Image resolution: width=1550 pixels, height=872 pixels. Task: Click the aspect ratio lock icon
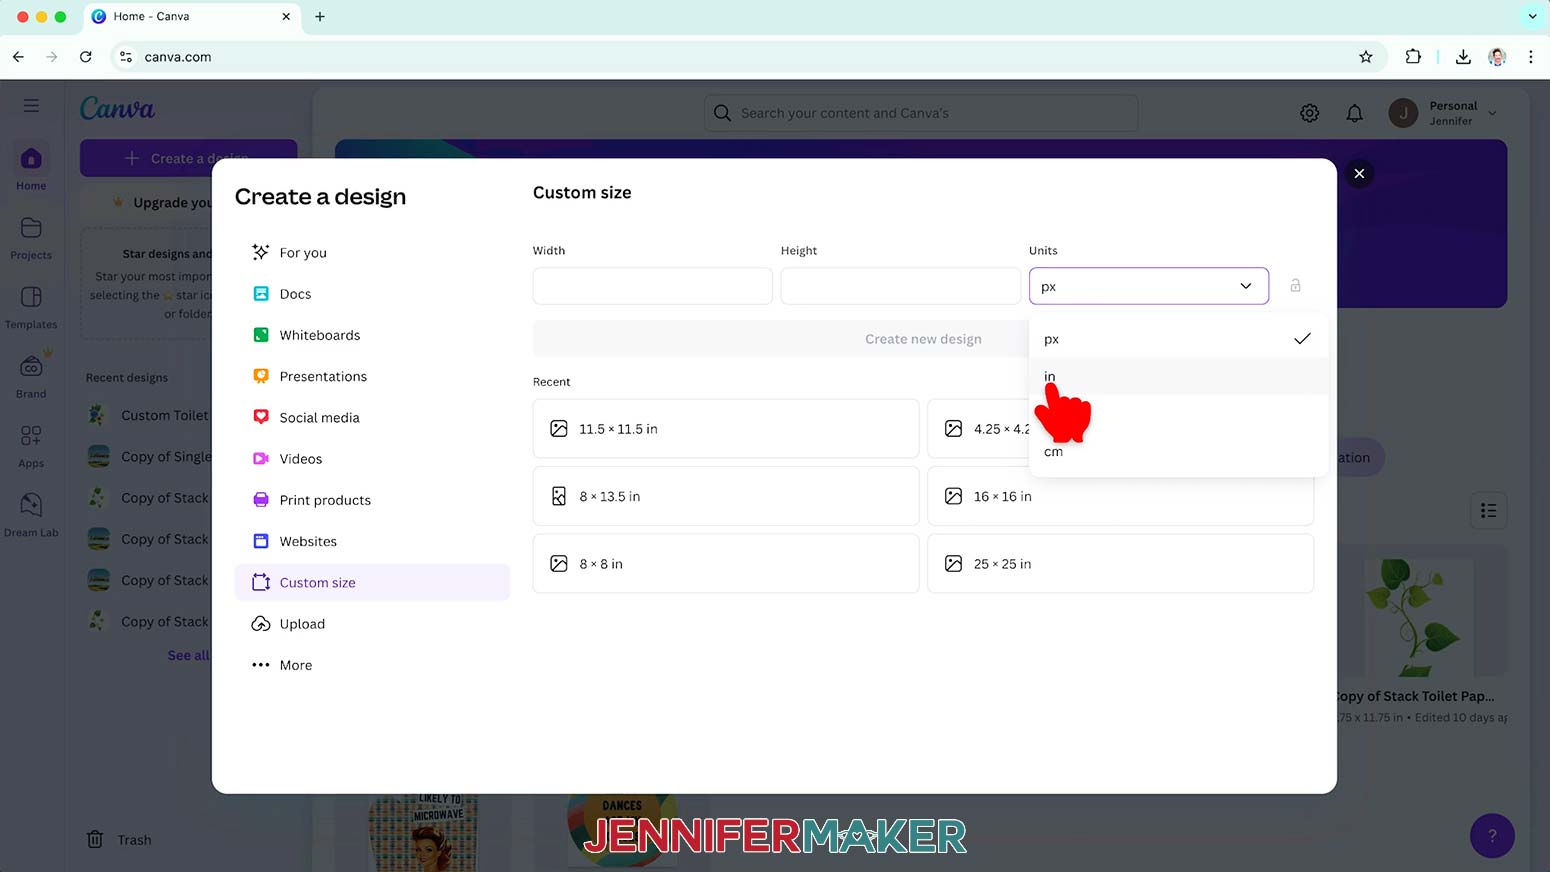1295,286
